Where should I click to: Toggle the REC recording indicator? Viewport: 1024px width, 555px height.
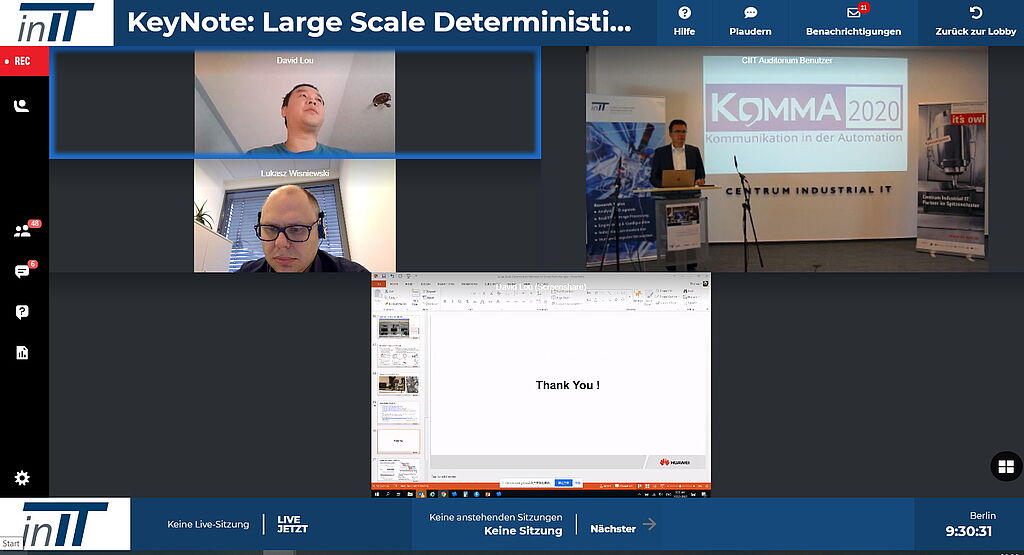(x=24, y=61)
